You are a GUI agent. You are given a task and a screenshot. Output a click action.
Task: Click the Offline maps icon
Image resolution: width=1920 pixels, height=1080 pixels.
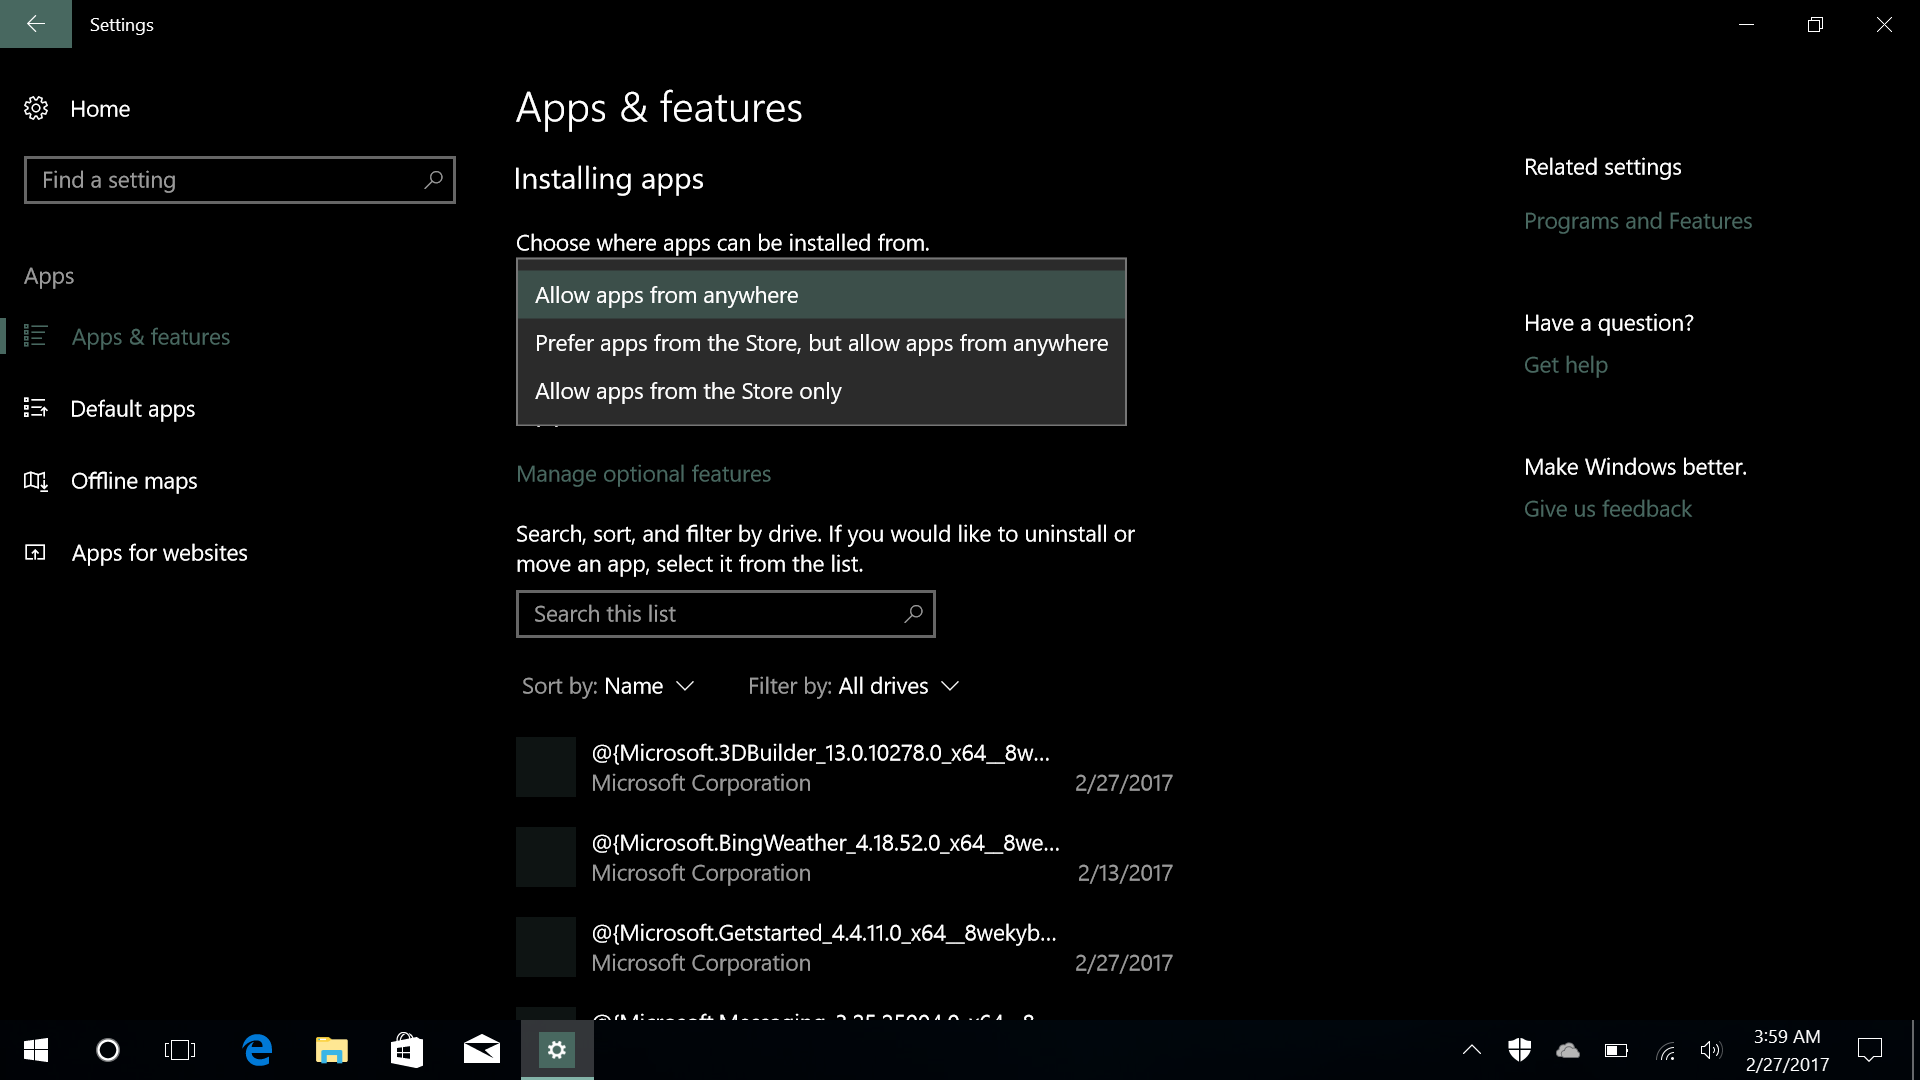point(36,481)
